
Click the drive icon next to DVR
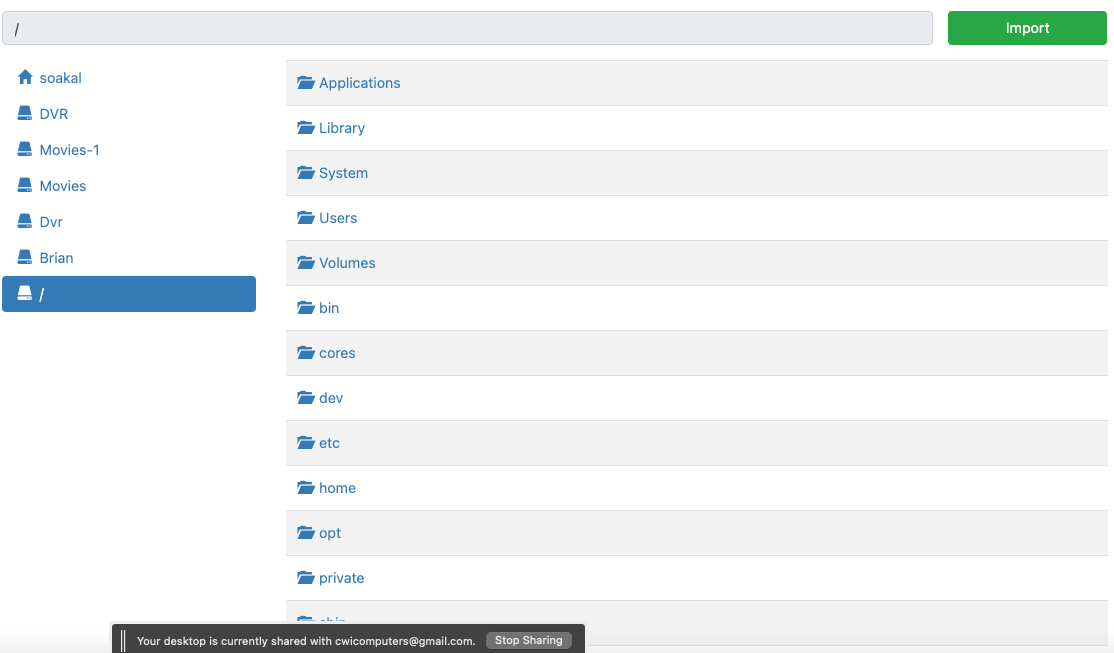pyautogui.click(x=25, y=114)
